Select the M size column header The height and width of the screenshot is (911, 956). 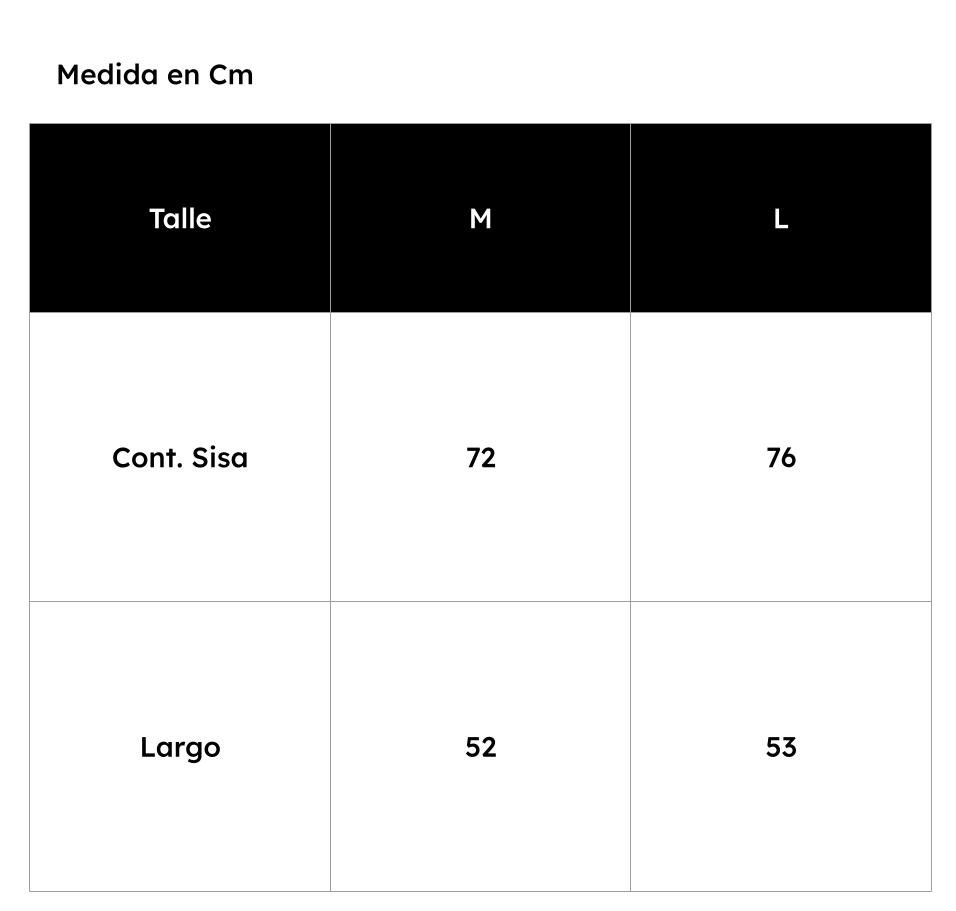[x=480, y=218]
